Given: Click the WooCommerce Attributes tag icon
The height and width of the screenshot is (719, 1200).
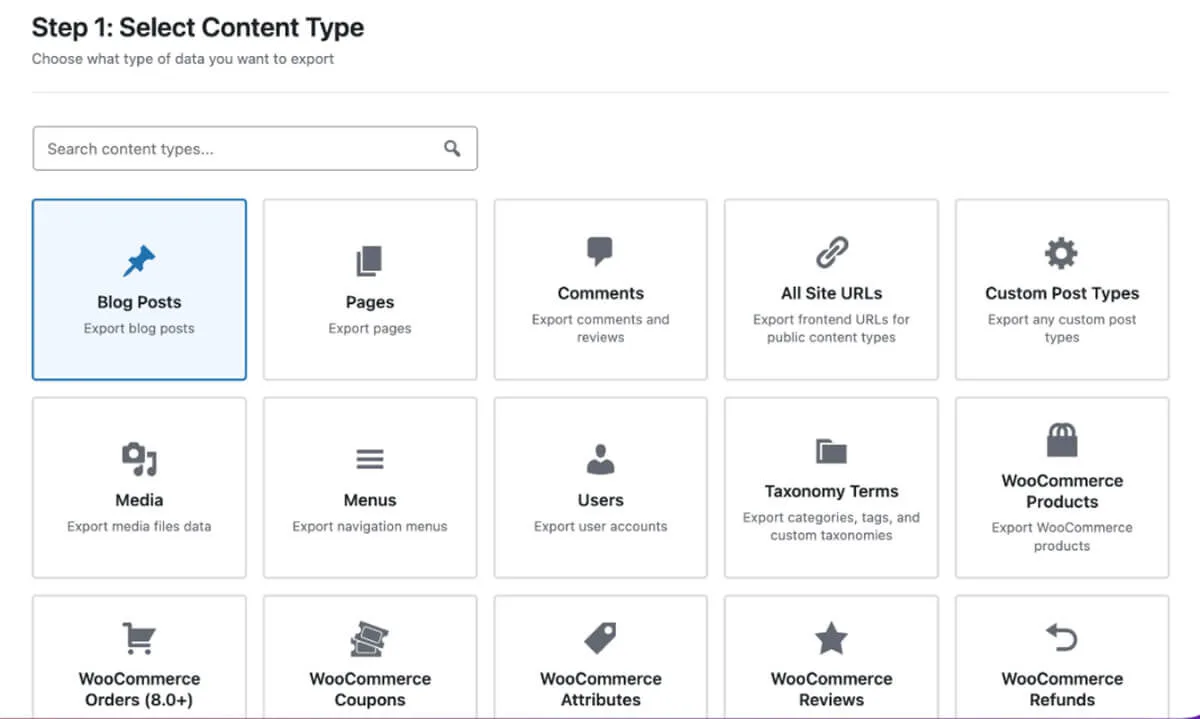Looking at the screenshot, I should (x=600, y=638).
